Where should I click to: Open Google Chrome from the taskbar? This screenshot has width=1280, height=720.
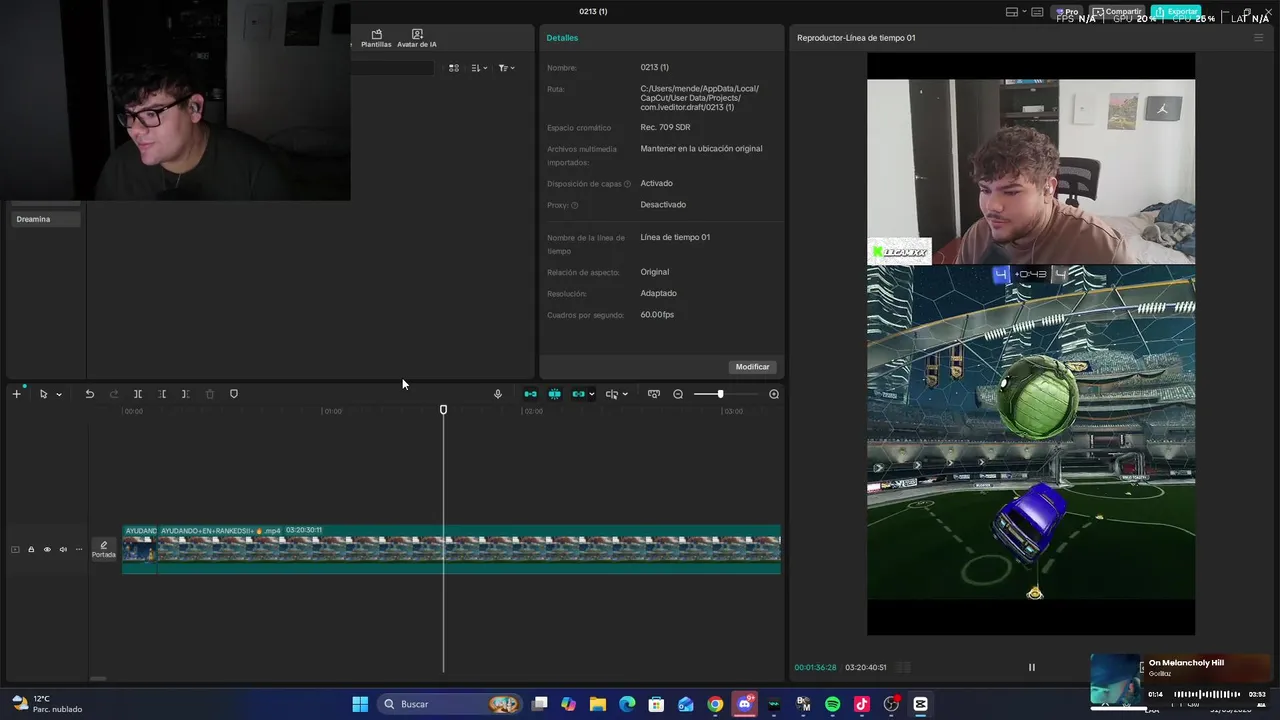pos(715,704)
